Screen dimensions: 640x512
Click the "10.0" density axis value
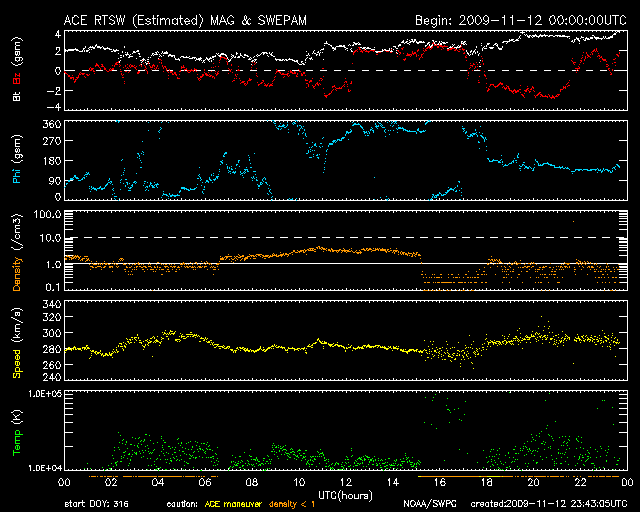(x=50, y=238)
